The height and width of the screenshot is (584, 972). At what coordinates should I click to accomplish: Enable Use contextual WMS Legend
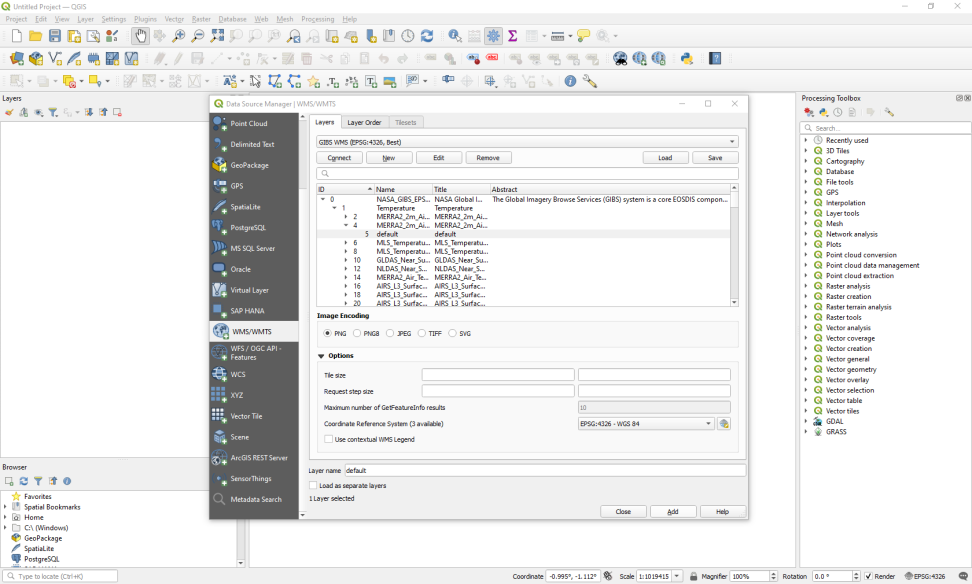329,439
